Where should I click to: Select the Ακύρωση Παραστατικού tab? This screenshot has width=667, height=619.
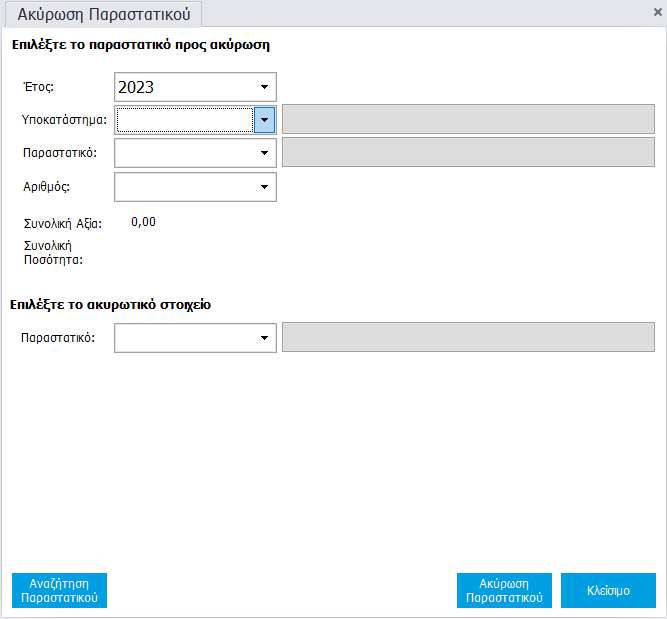click(104, 14)
